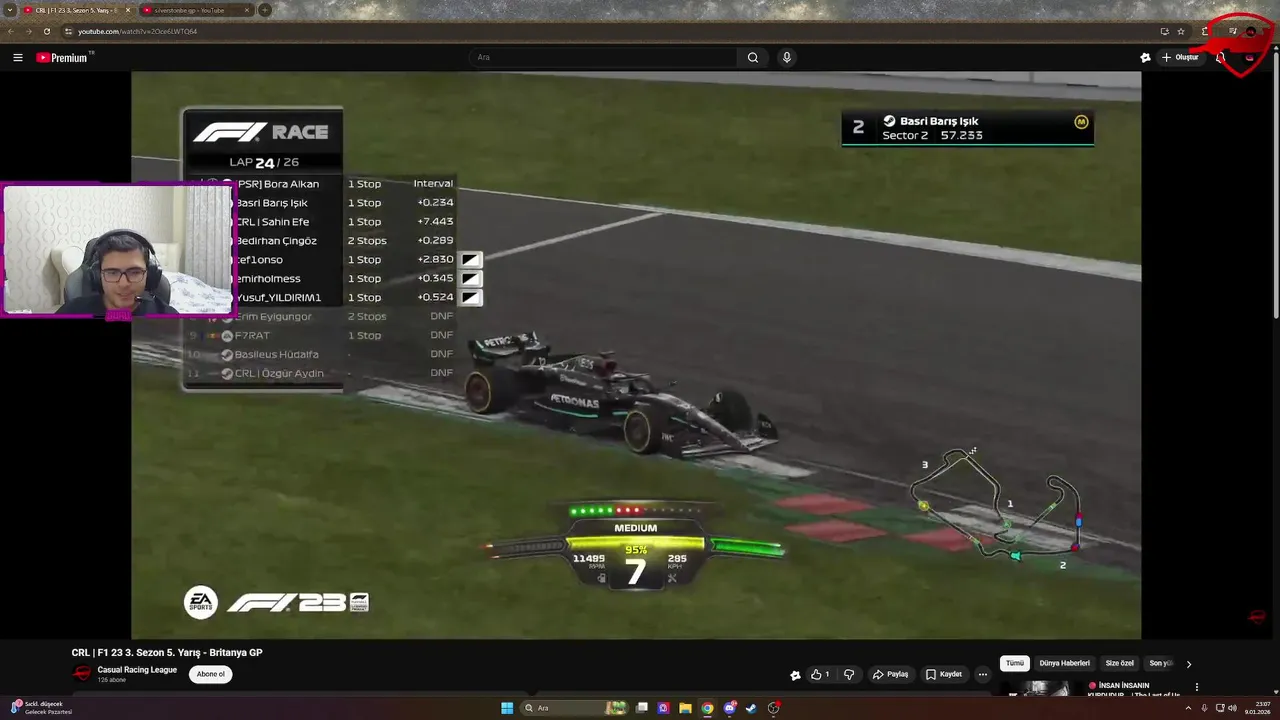Image resolution: width=1280 pixels, height=720 pixels.
Task: Open the clock showing 23:07
Action: click(x=1257, y=708)
